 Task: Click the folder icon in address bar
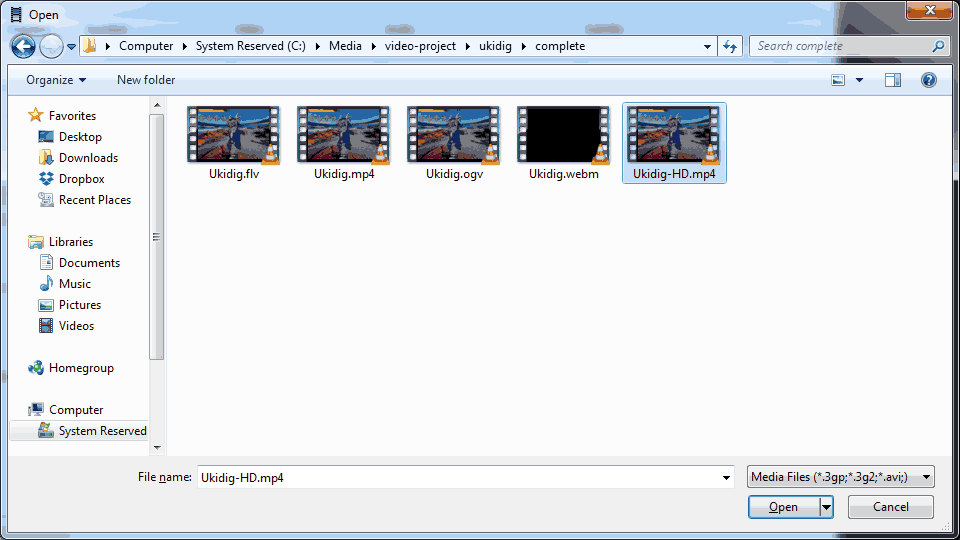[x=90, y=46]
